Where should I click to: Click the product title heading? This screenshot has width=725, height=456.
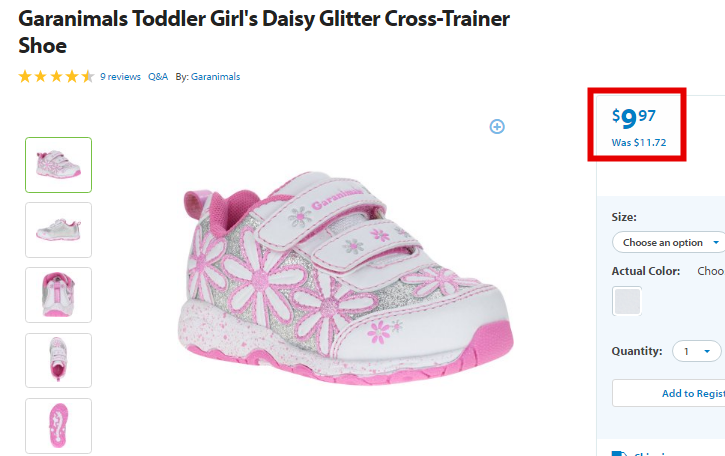(x=264, y=32)
